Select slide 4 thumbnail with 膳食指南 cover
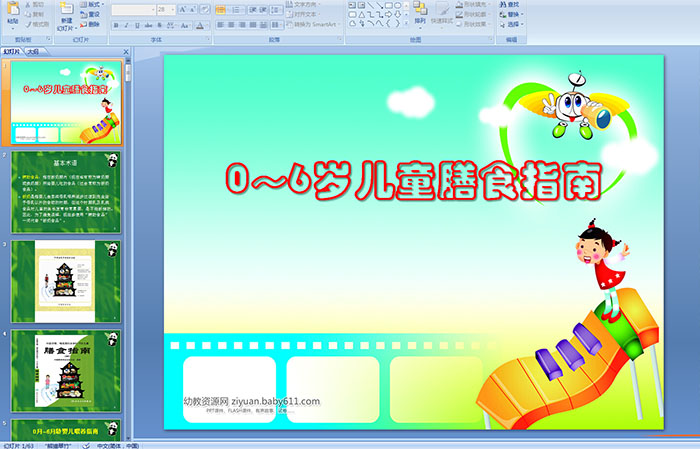Image resolution: width=700 pixels, height=449 pixels. pyautogui.click(x=66, y=371)
